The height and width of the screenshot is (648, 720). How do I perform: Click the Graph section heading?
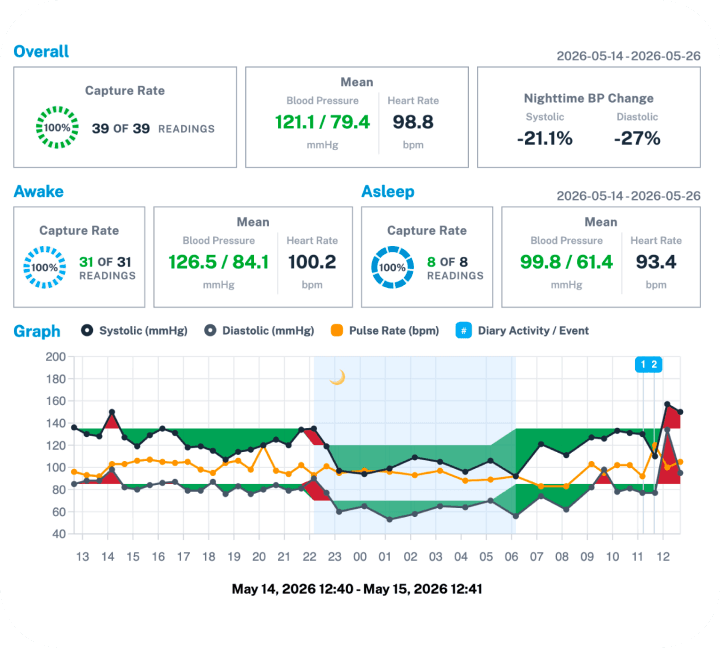point(37,331)
